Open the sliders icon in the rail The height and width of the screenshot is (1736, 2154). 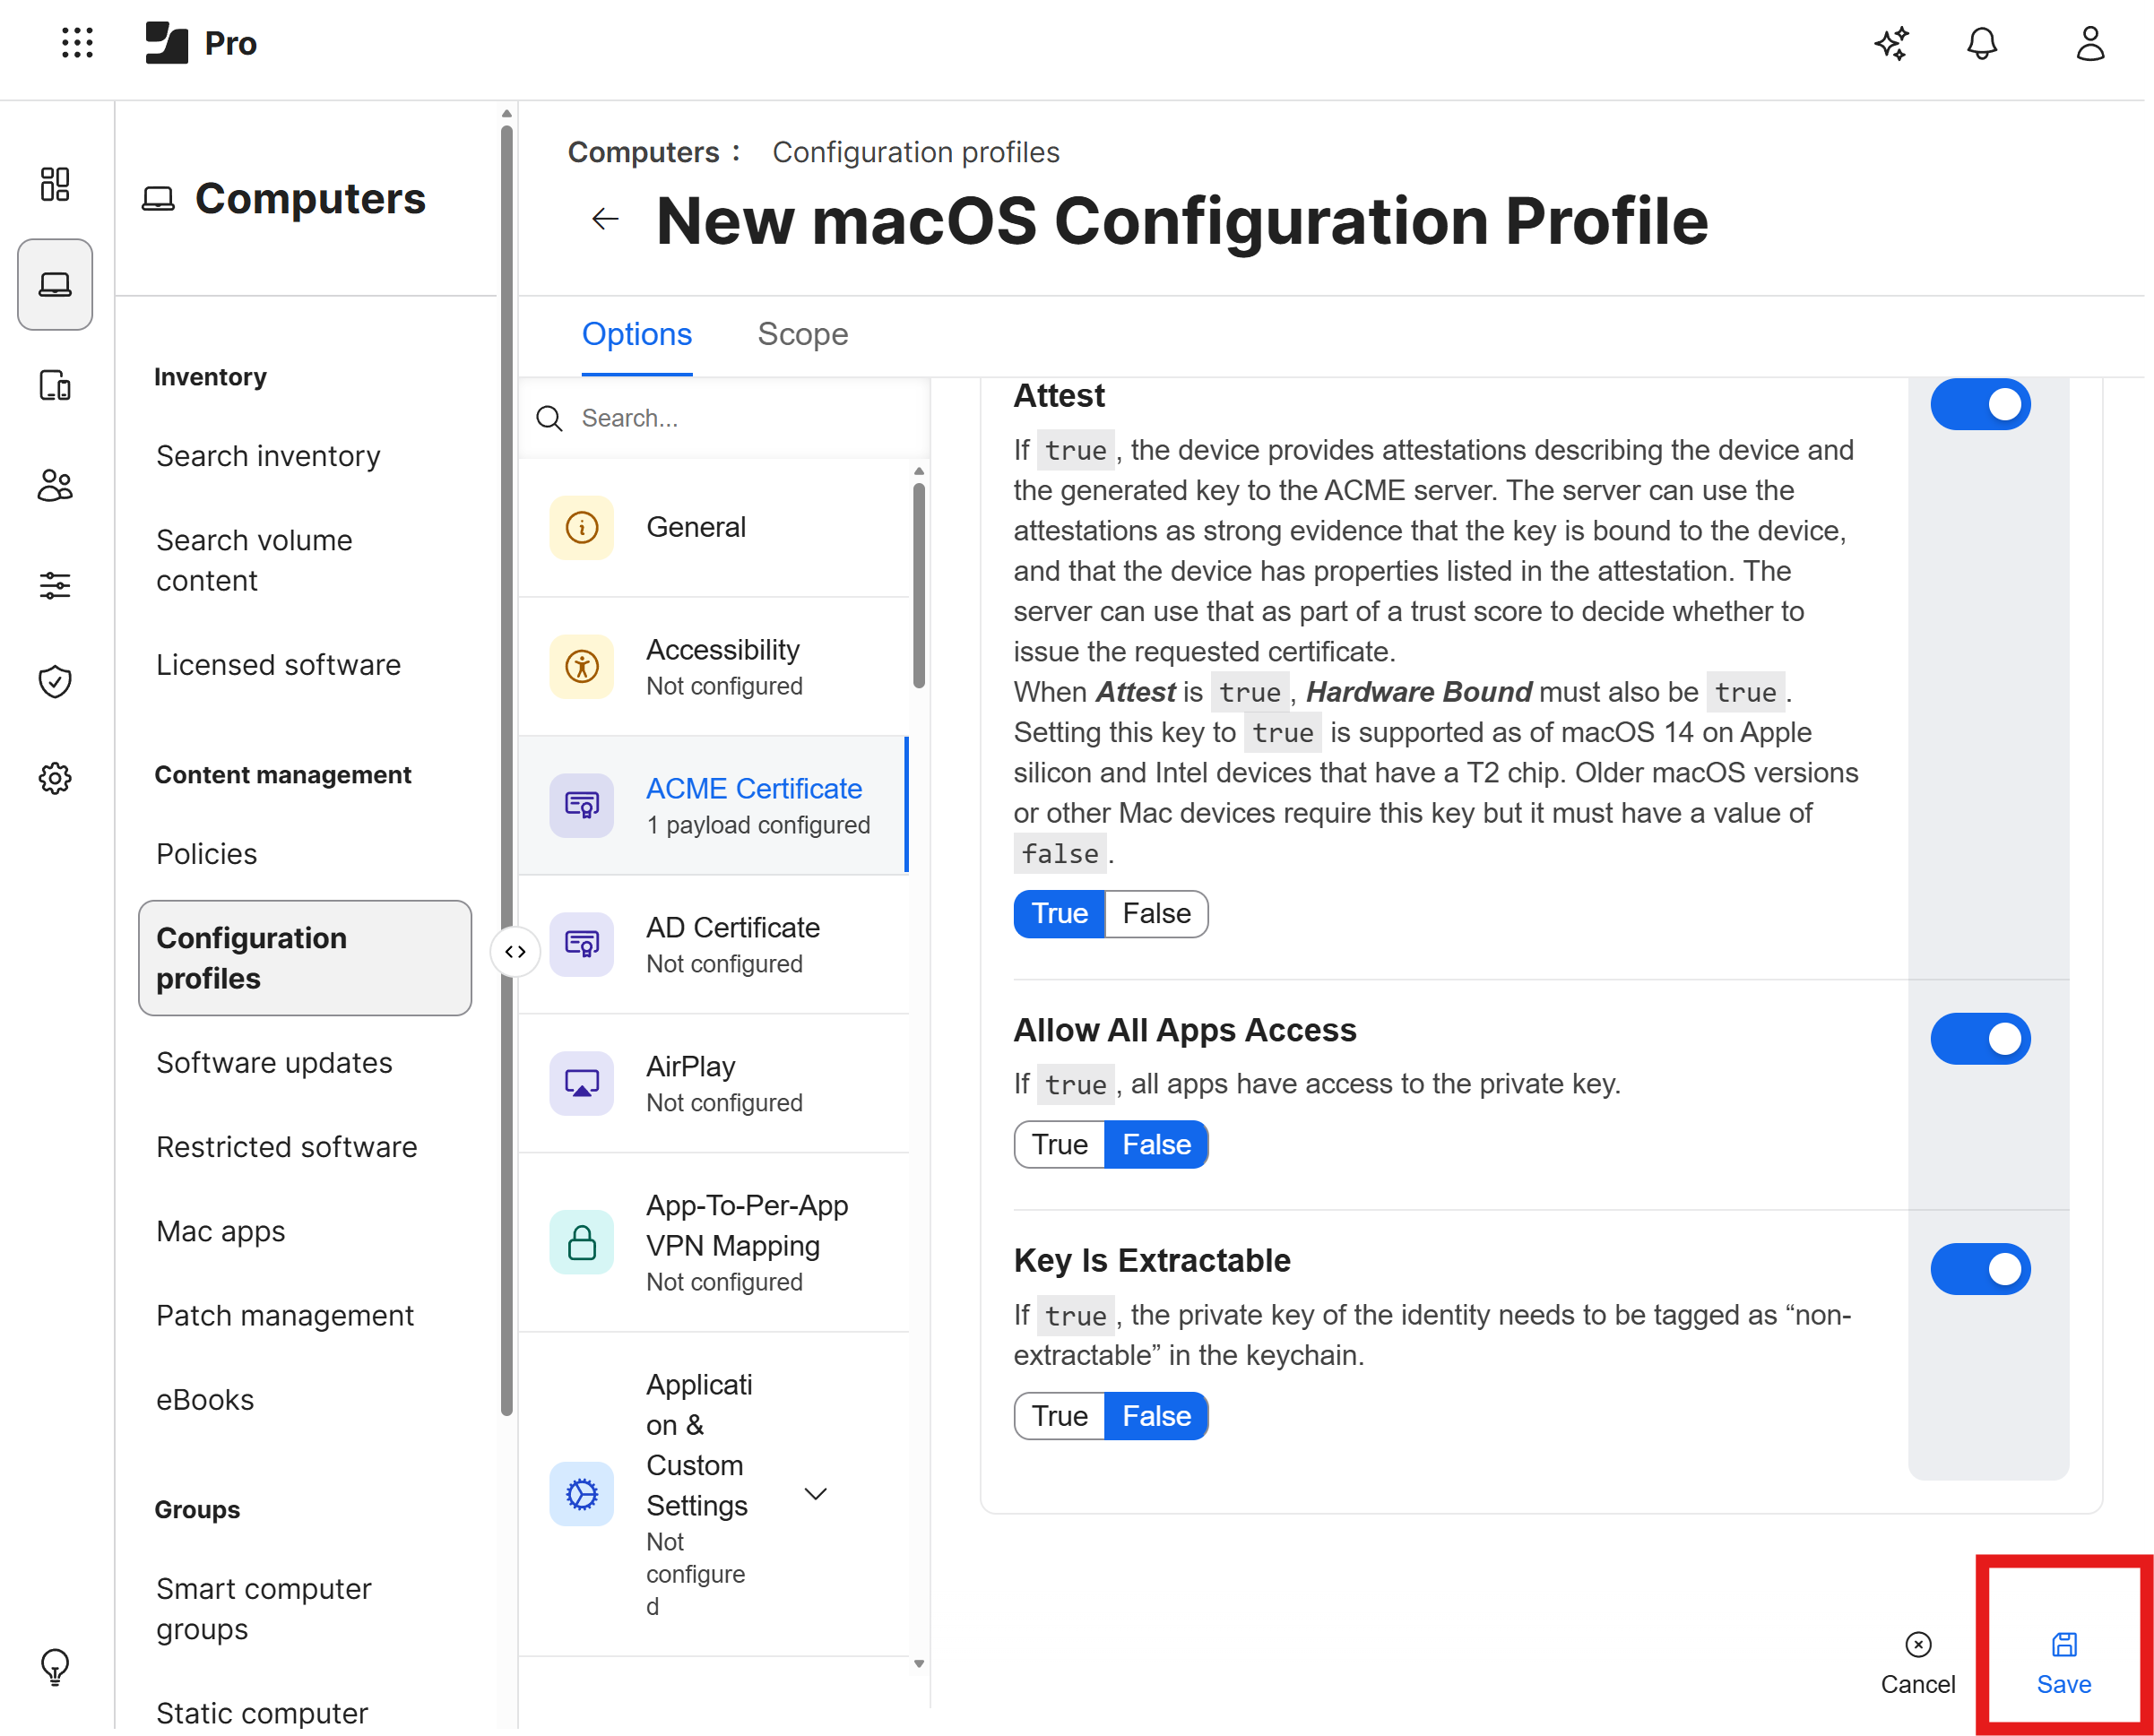[55, 586]
